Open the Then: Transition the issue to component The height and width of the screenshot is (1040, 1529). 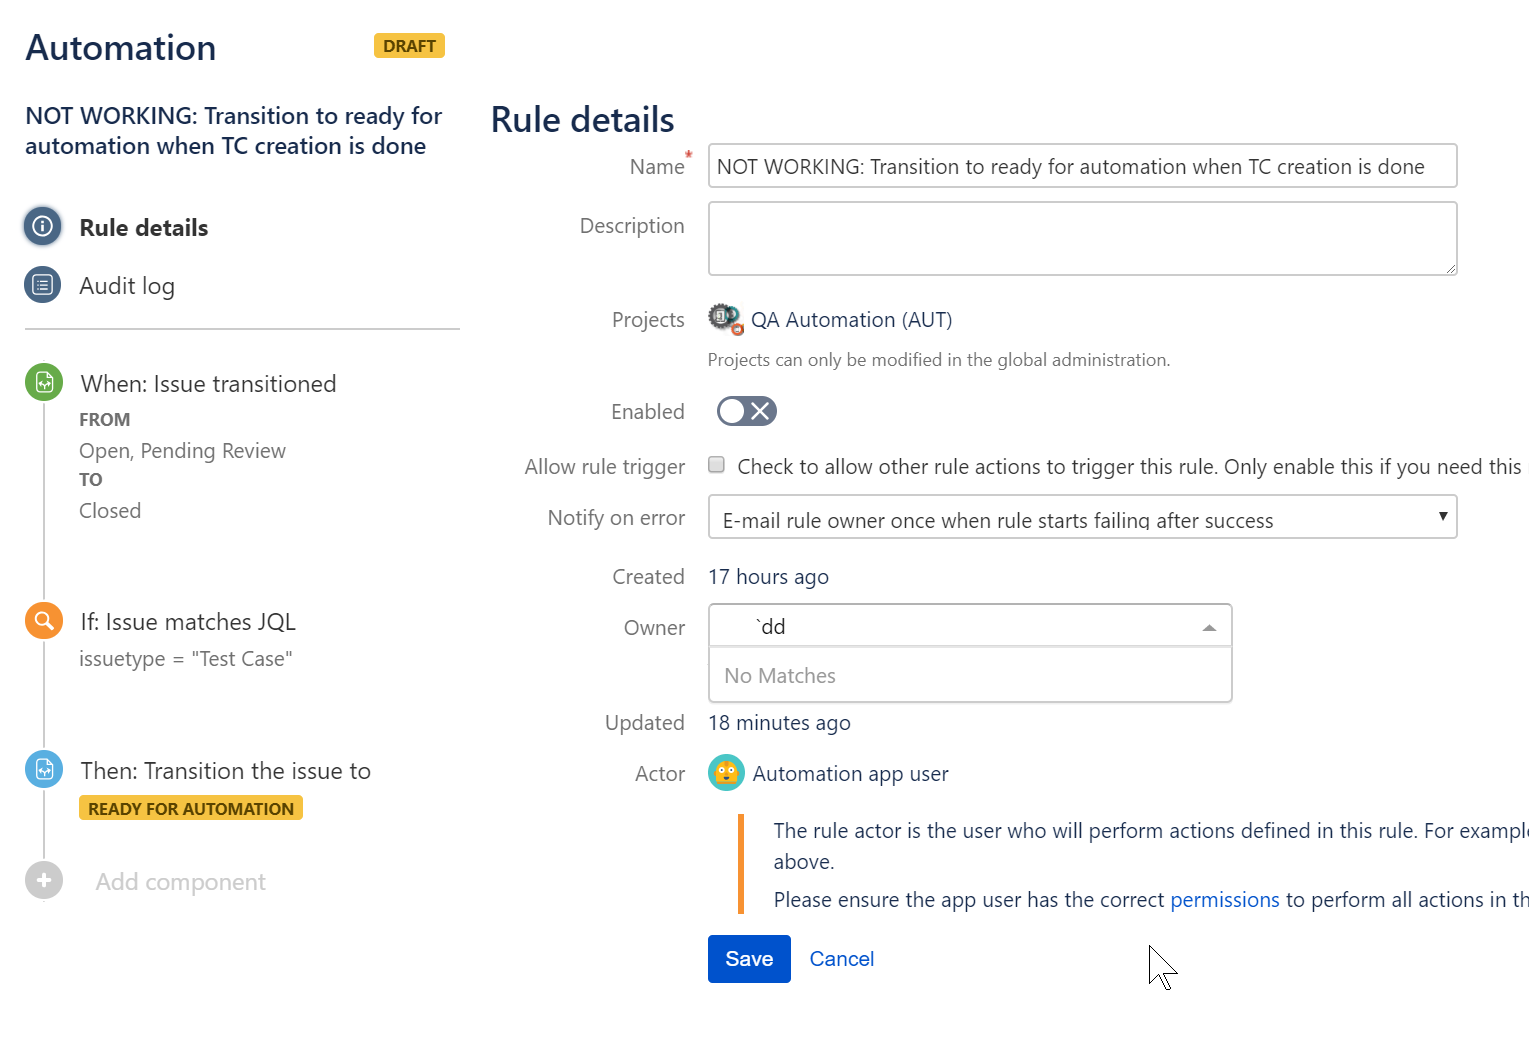tap(226, 771)
